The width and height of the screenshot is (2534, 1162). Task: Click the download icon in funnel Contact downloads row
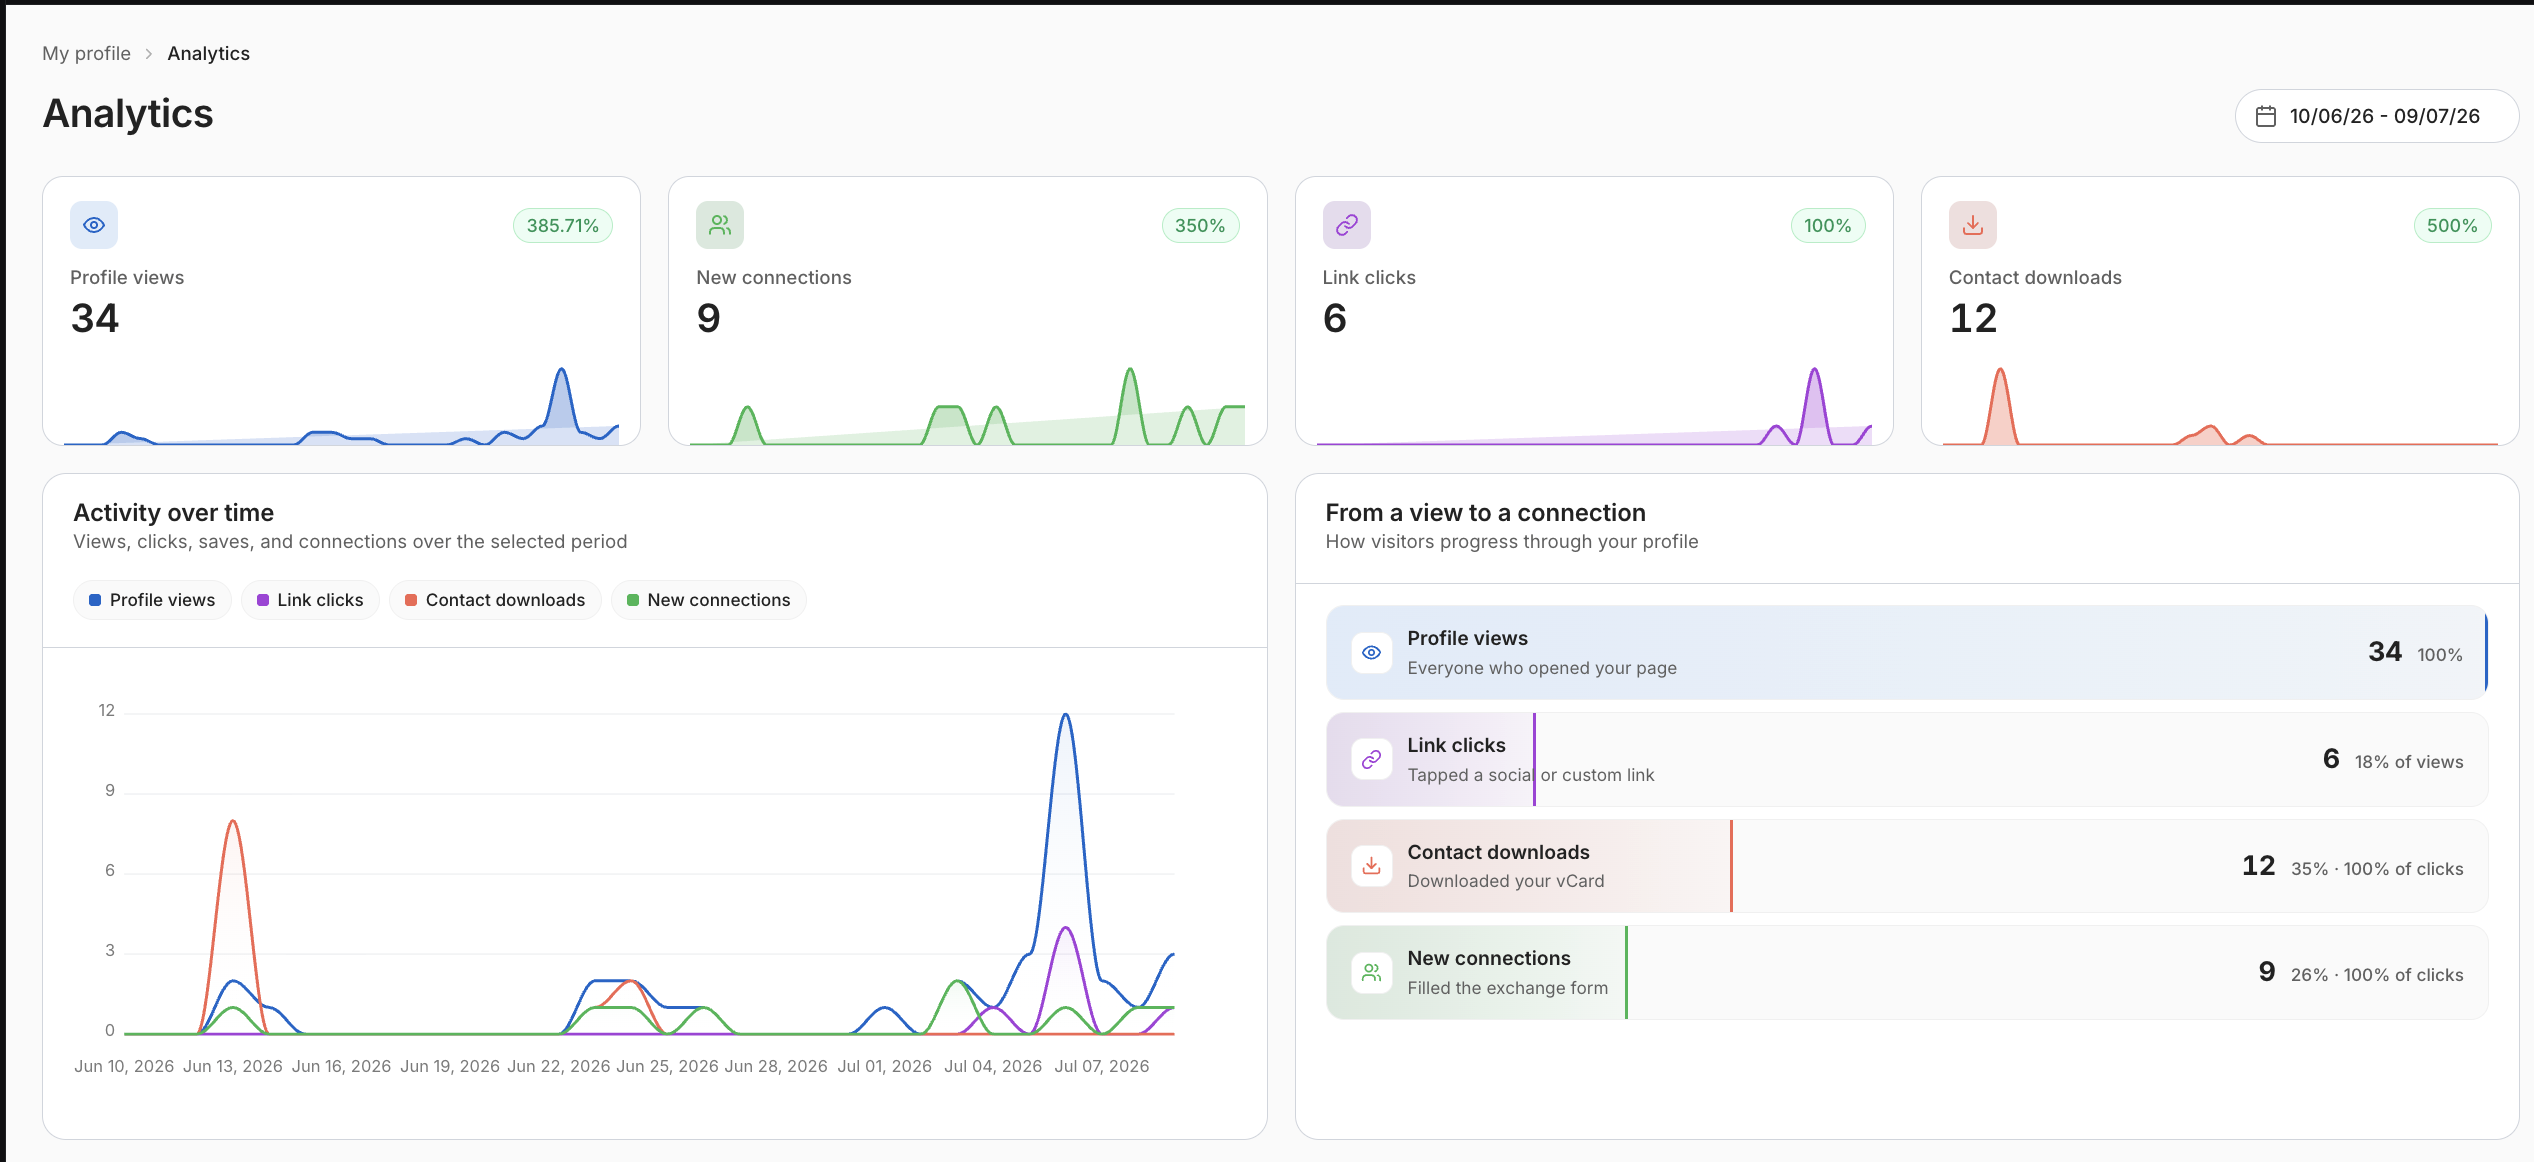pyautogui.click(x=1372, y=866)
